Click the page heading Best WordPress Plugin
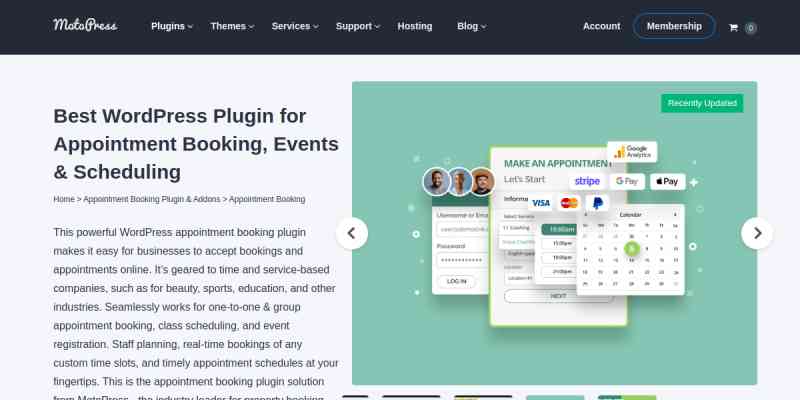Screen dimensions: 800x400 [196, 144]
